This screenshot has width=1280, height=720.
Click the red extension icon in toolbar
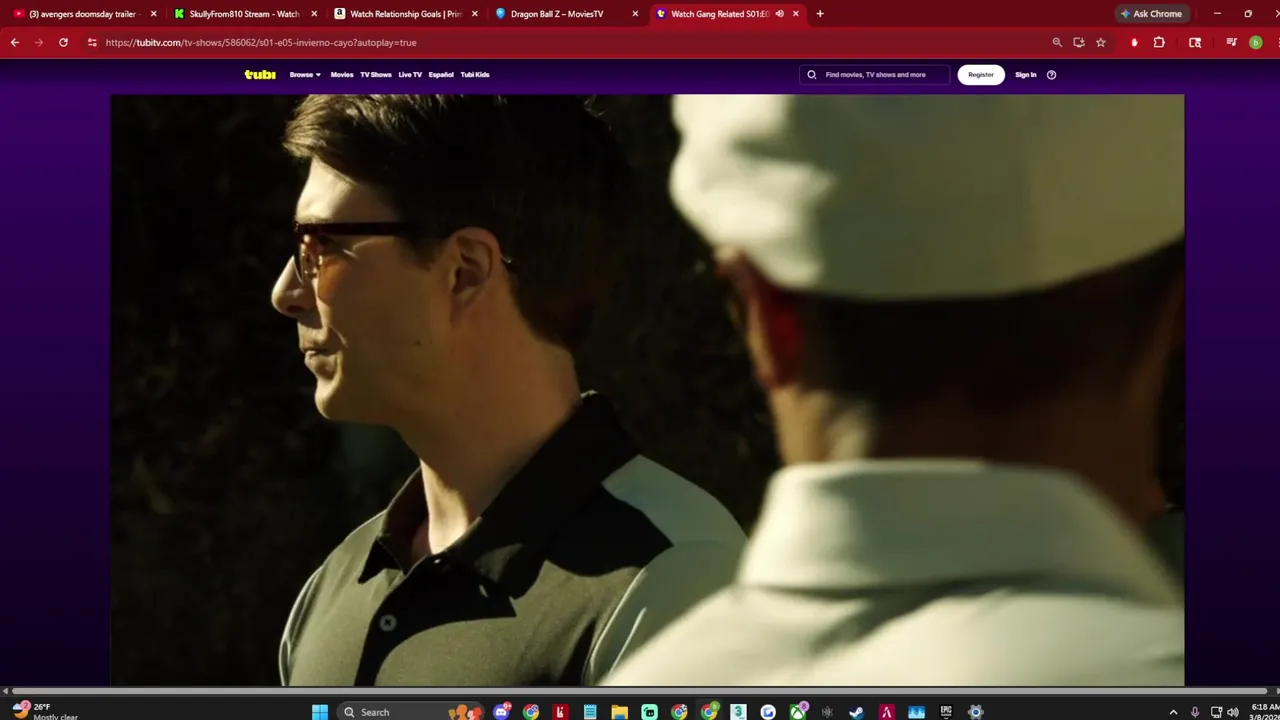click(x=1134, y=43)
